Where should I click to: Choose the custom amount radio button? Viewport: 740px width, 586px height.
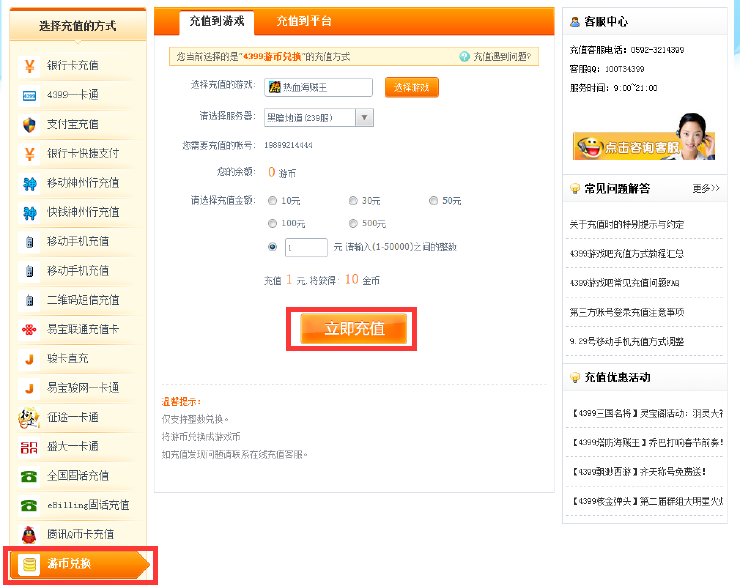tap(272, 247)
